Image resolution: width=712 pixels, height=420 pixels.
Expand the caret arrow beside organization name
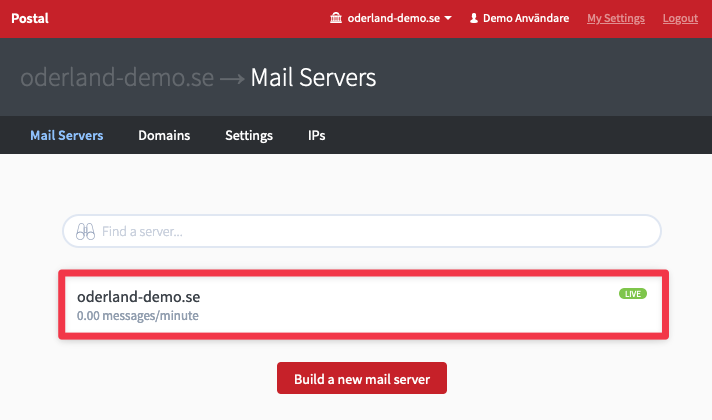coord(448,19)
